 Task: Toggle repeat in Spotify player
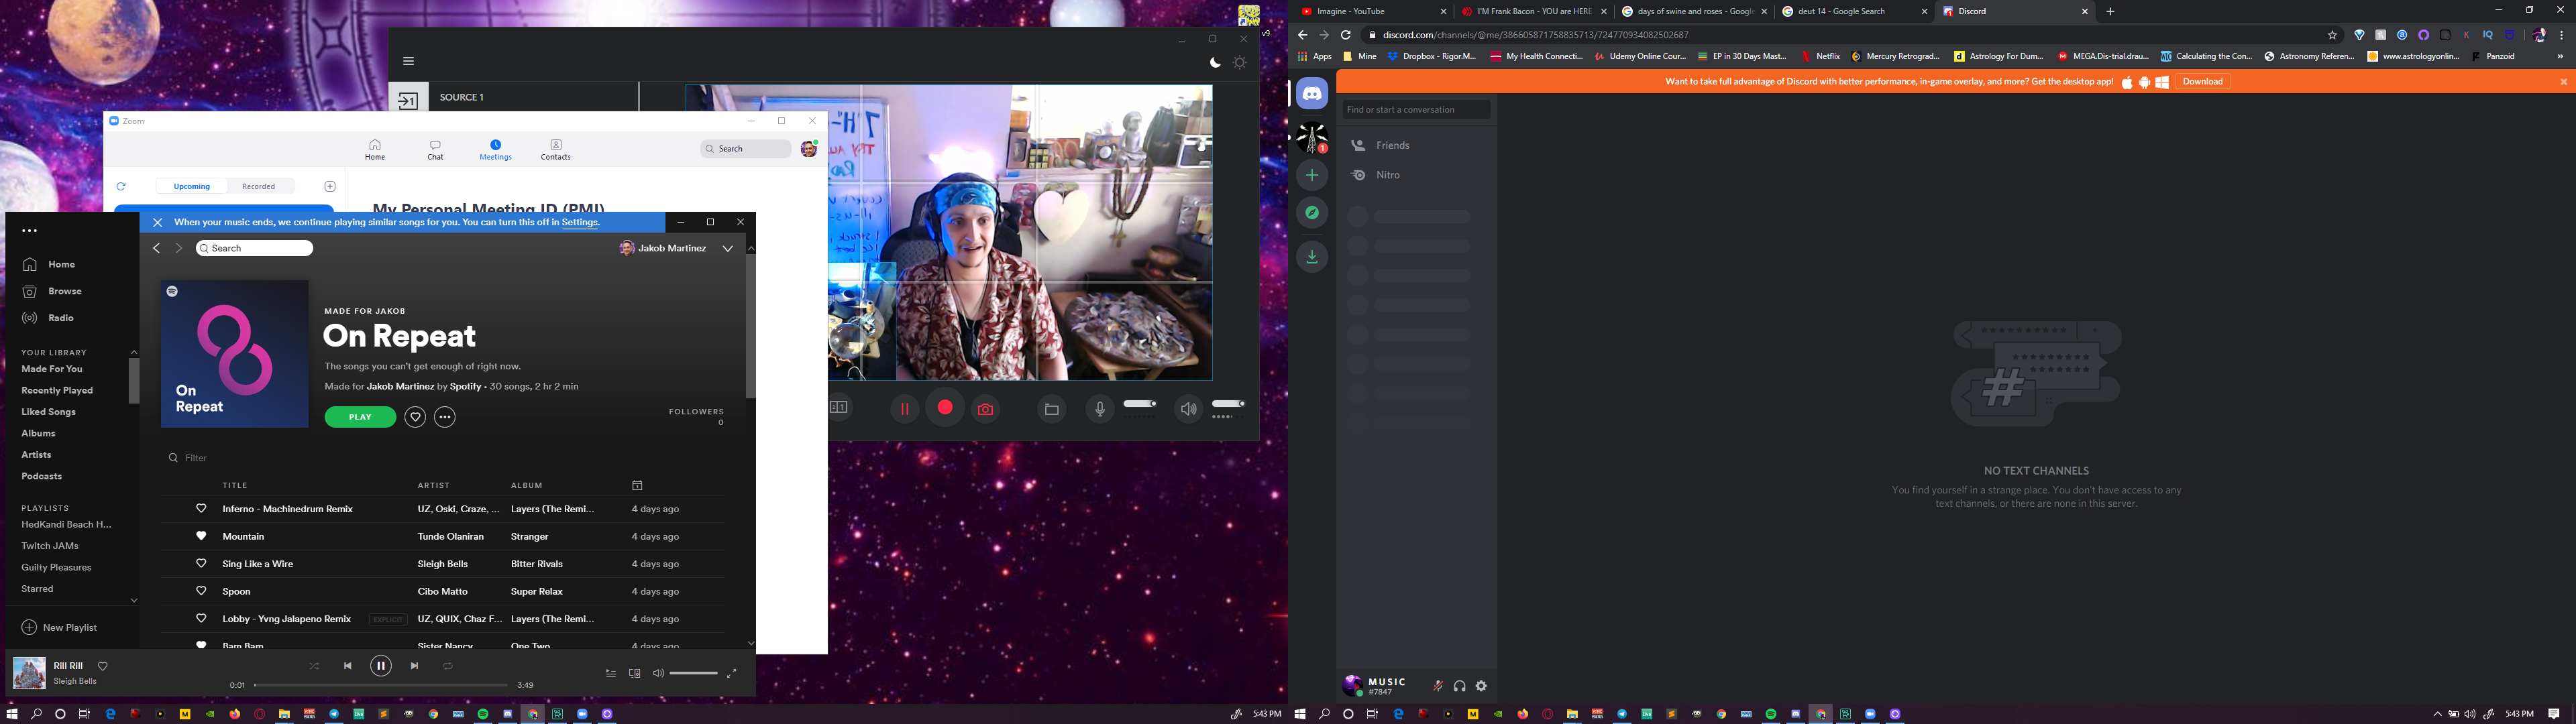448,666
